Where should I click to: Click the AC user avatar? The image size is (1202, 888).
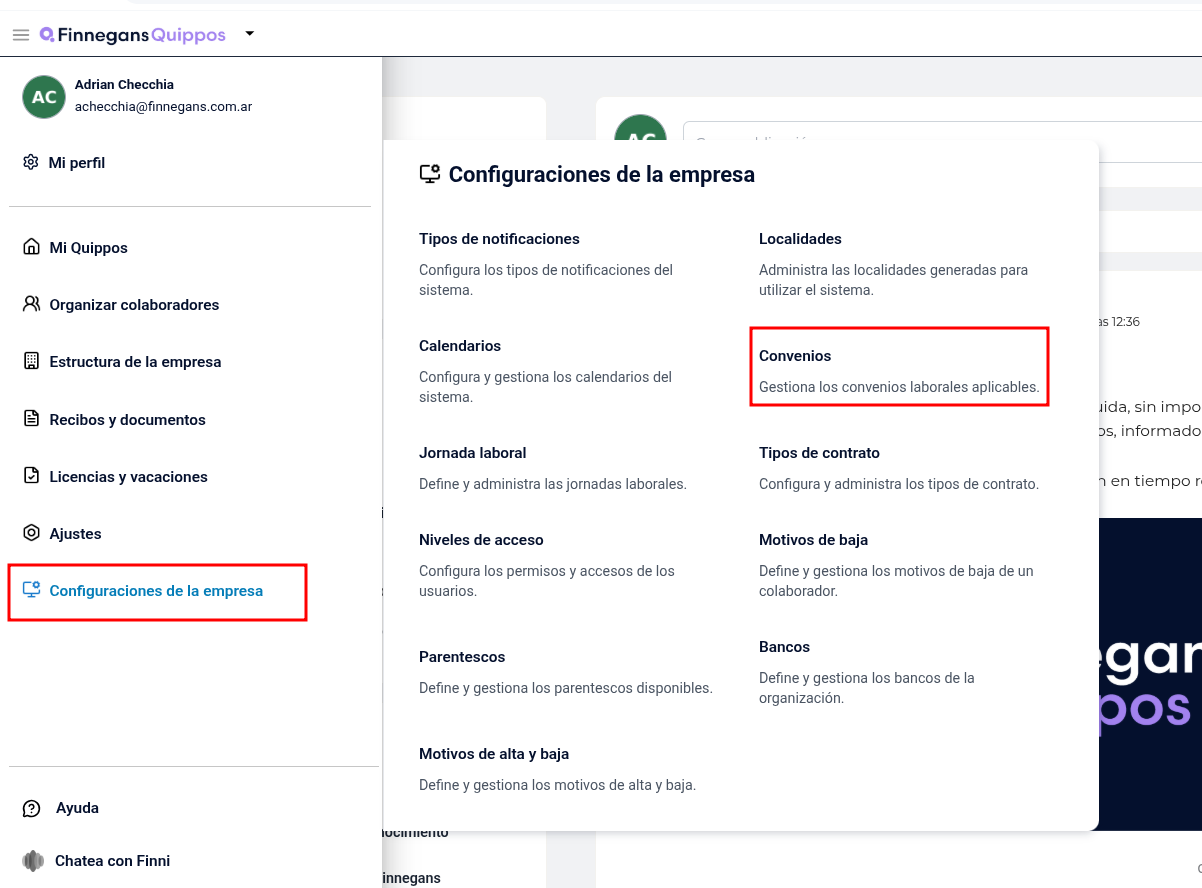pos(44,97)
